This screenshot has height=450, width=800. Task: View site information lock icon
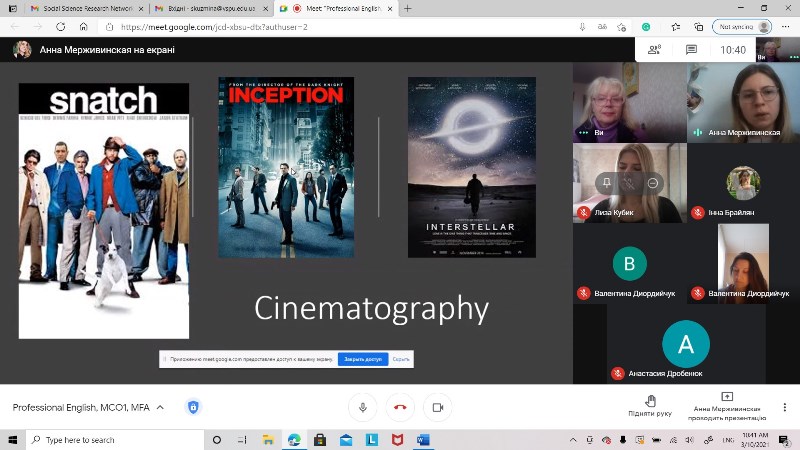(109, 27)
